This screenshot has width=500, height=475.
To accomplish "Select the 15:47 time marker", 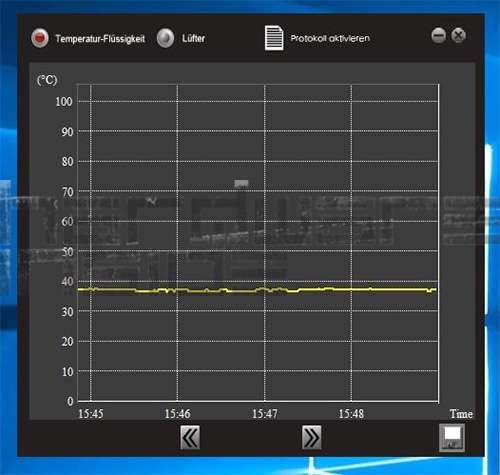I will [x=265, y=414].
